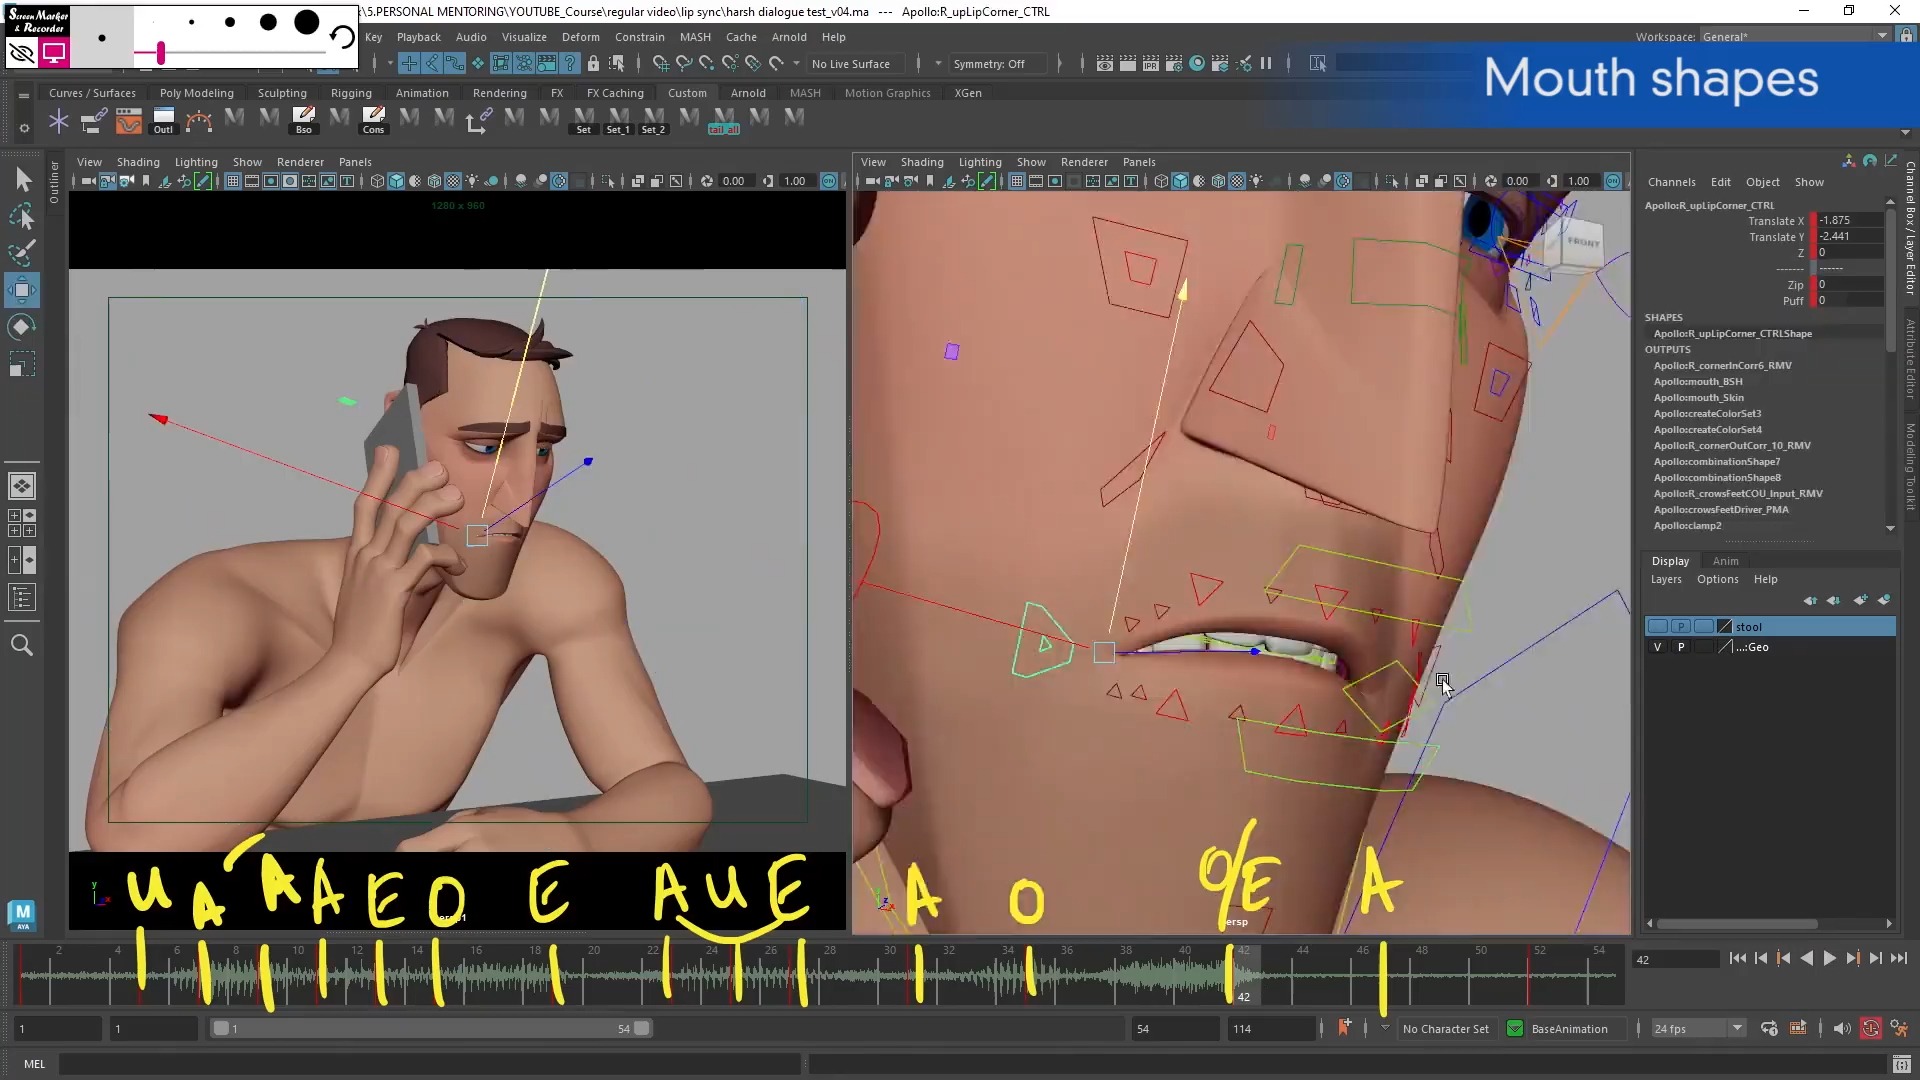
Task: Toggle visibility V on Geo layer
Action: (x=1657, y=647)
